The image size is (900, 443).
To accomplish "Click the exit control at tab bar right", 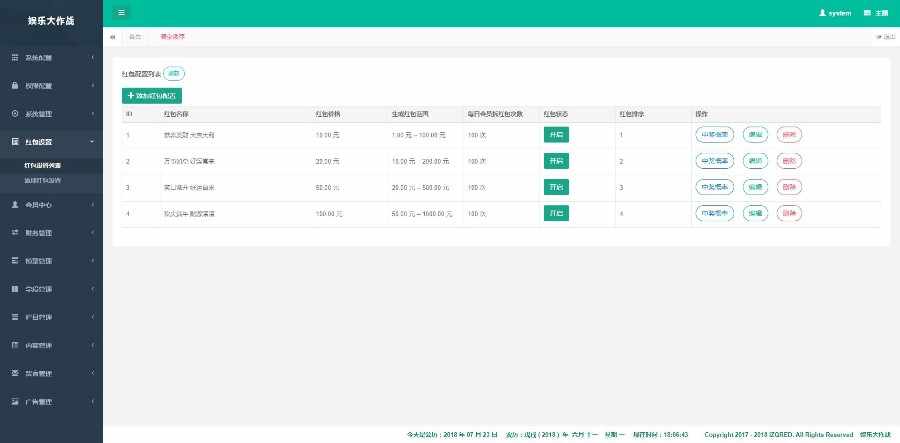I will coord(886,37).
